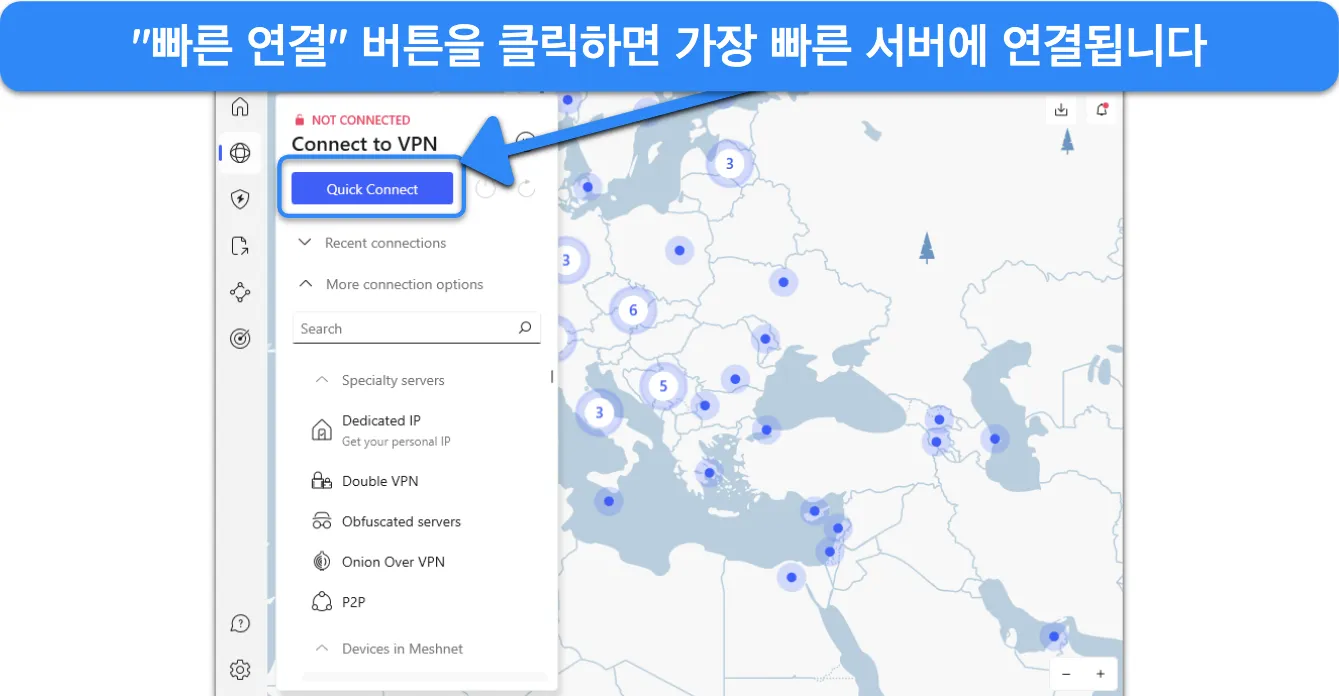Zoom in the map with the plus button
1339x696 pixels.
click(x=1100, y=674)
